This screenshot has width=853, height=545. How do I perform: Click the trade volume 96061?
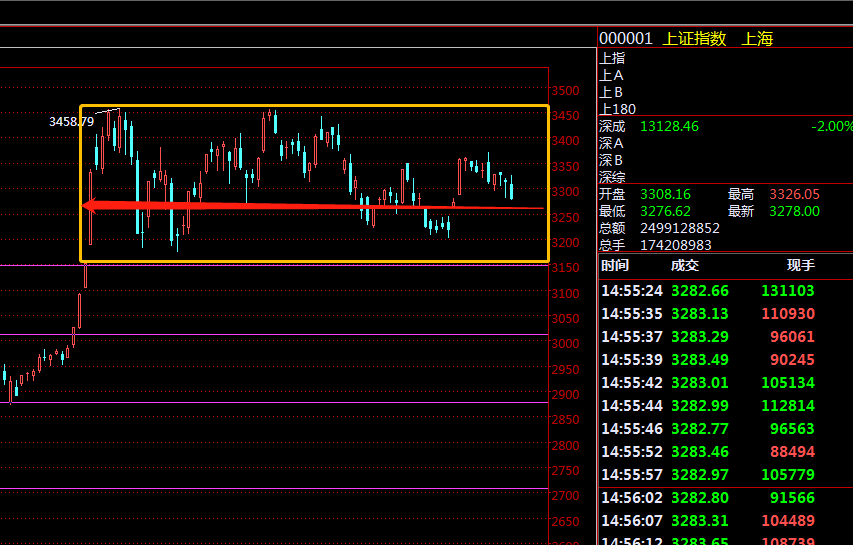792,337
